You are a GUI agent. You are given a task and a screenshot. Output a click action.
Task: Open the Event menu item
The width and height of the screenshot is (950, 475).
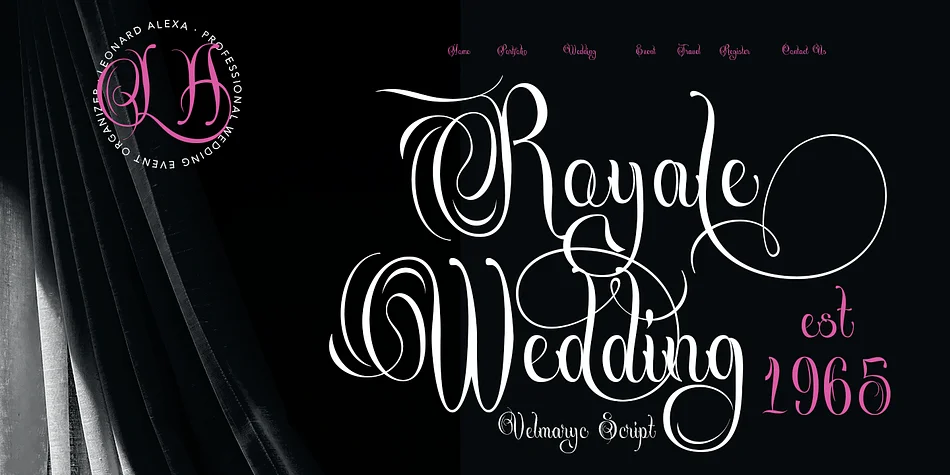click(645, 51)
